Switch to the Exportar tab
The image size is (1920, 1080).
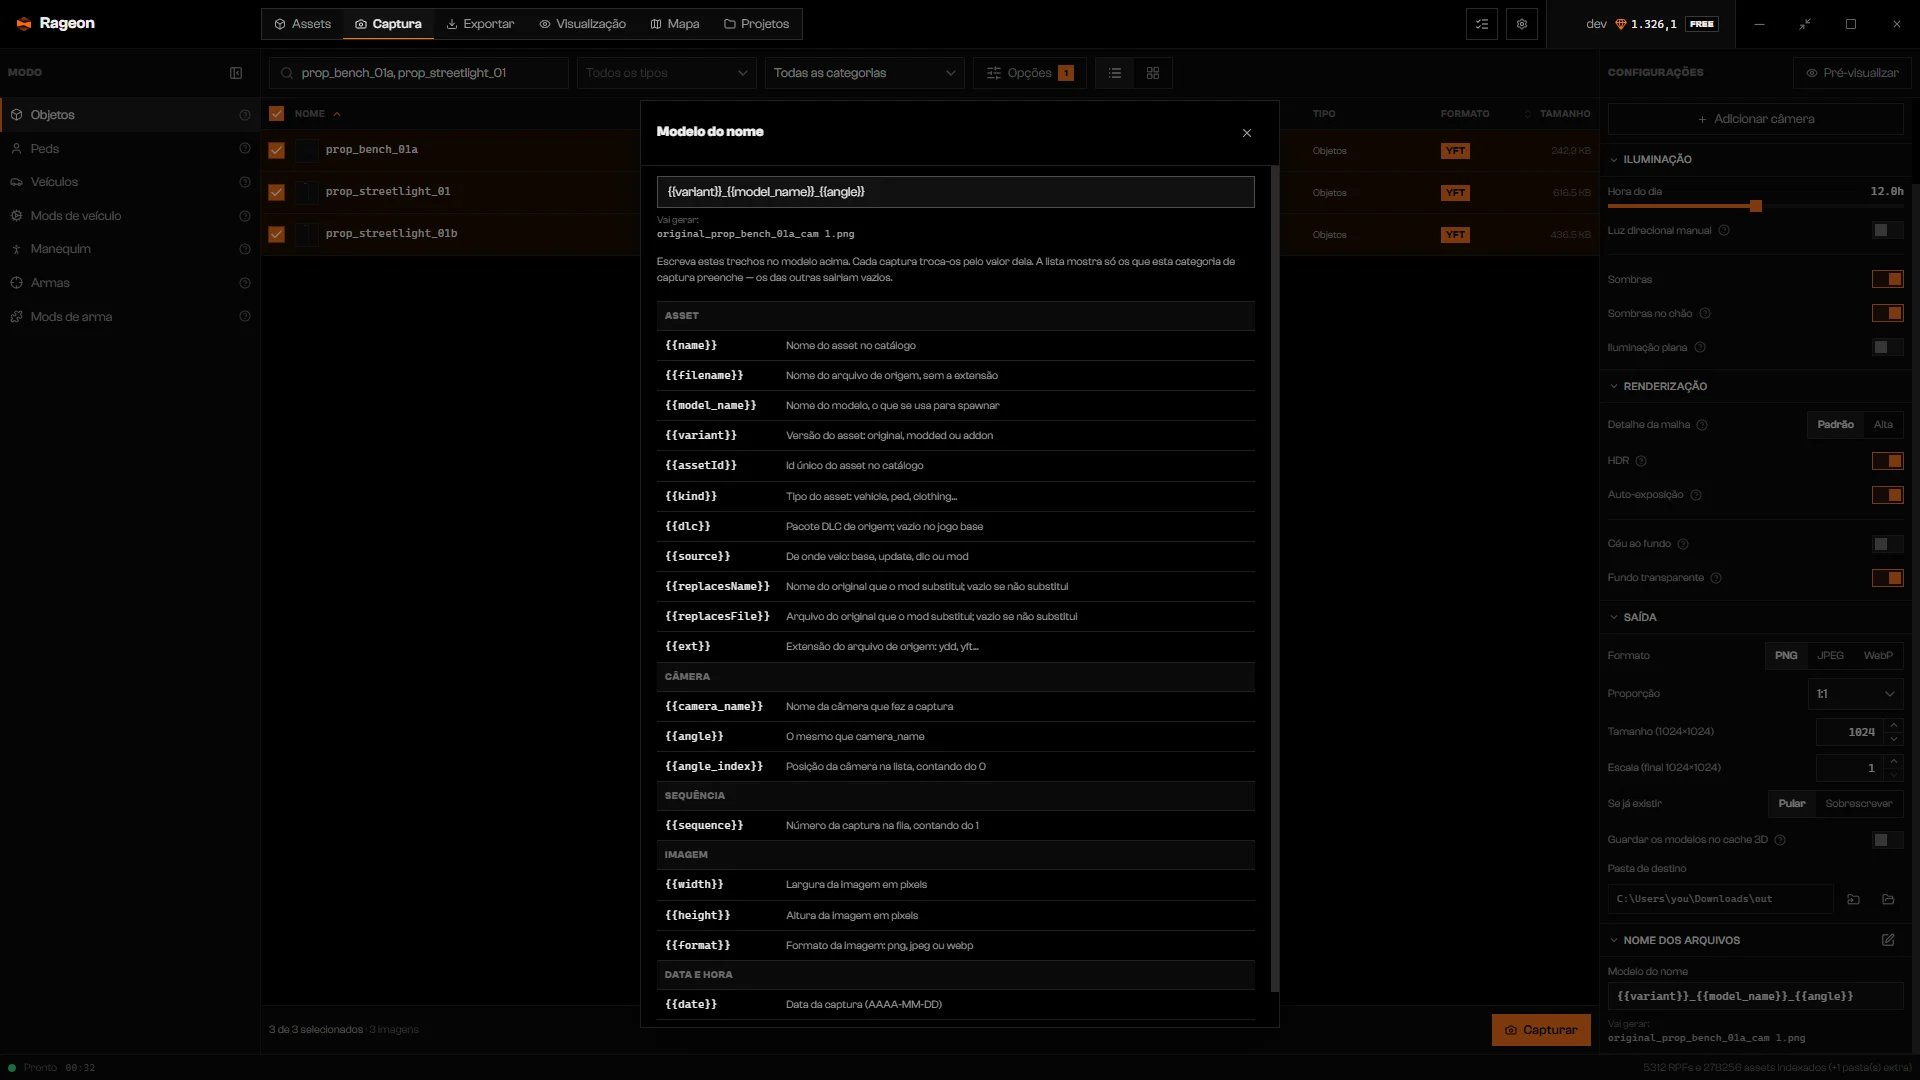click(480, 24)
